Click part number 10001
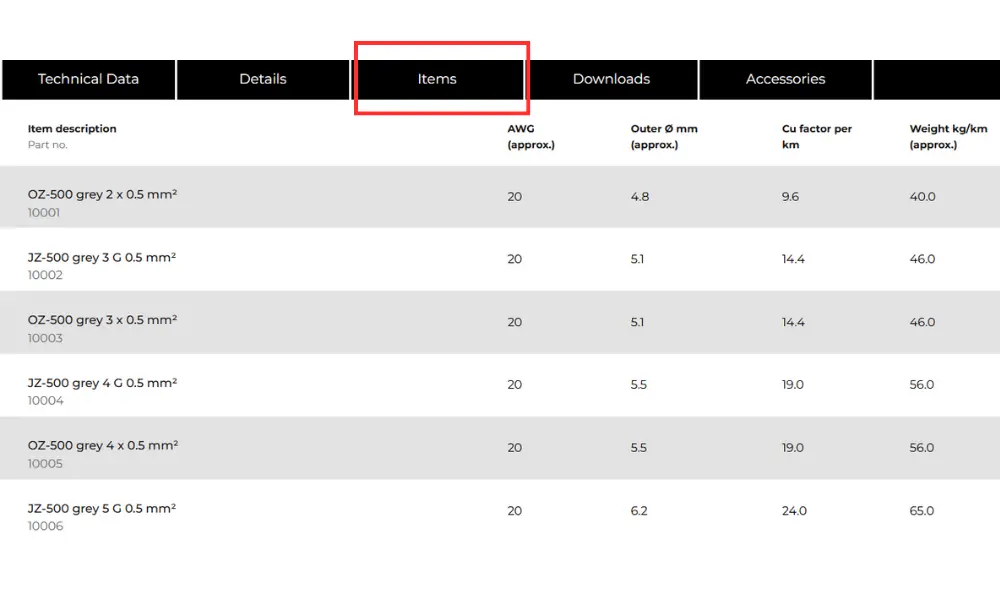The height and width of the screenshot is (600, 1000). click(x=44, y=213)
